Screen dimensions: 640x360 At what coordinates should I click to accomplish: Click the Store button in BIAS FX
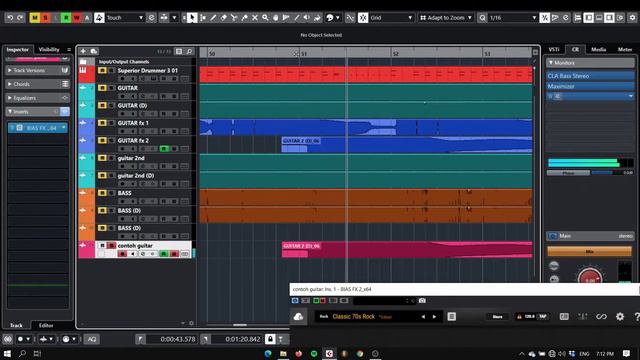(x=497, y=316)
